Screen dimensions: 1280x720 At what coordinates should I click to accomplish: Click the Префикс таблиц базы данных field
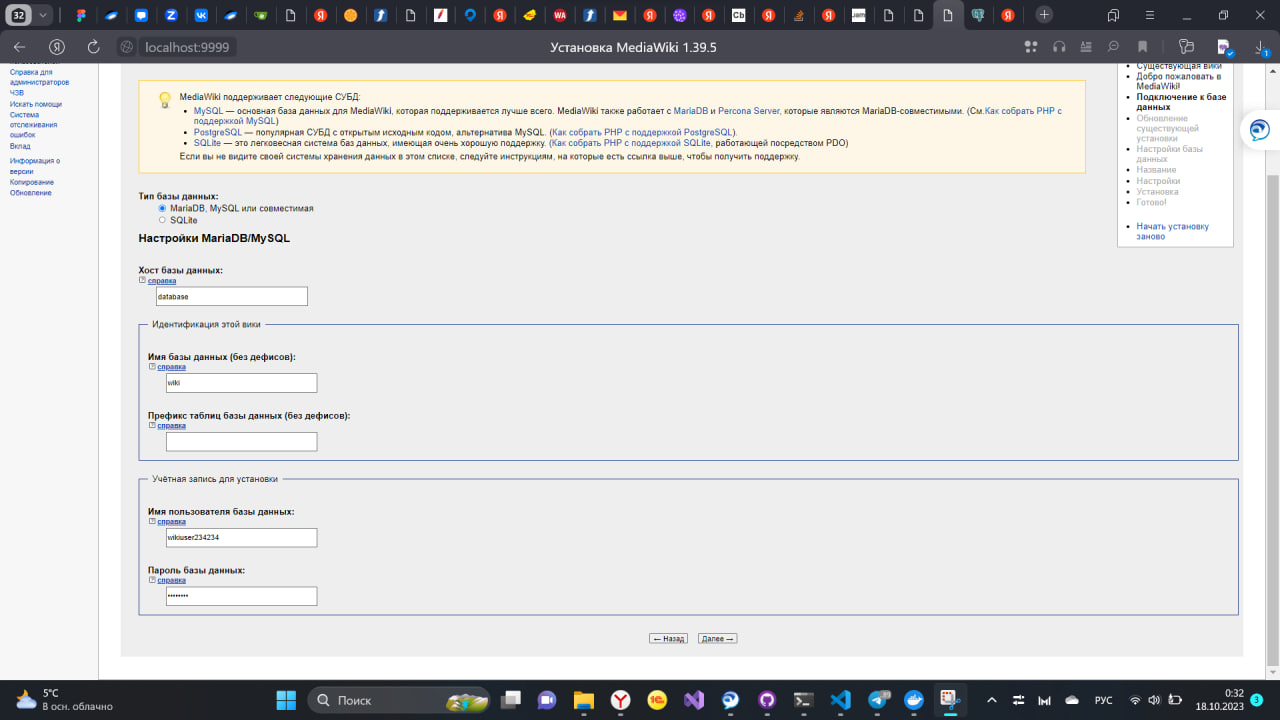(x=241, y=441)
